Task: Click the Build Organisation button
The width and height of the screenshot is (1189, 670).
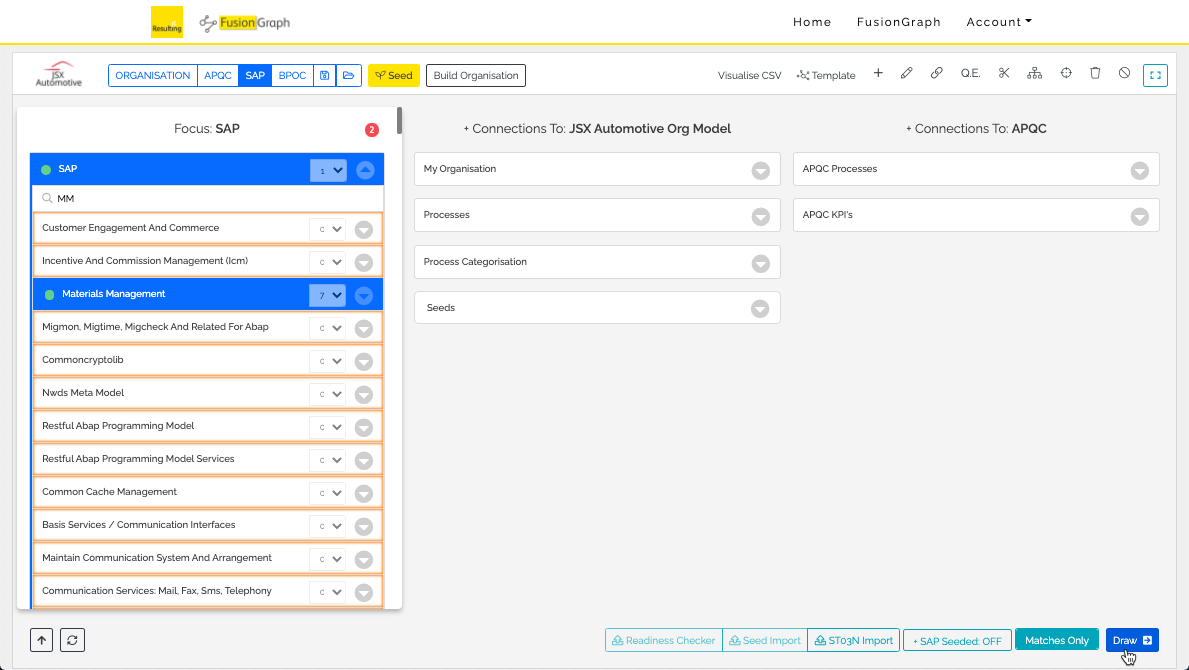Action: pyautogui.click(x=476, y=76)
